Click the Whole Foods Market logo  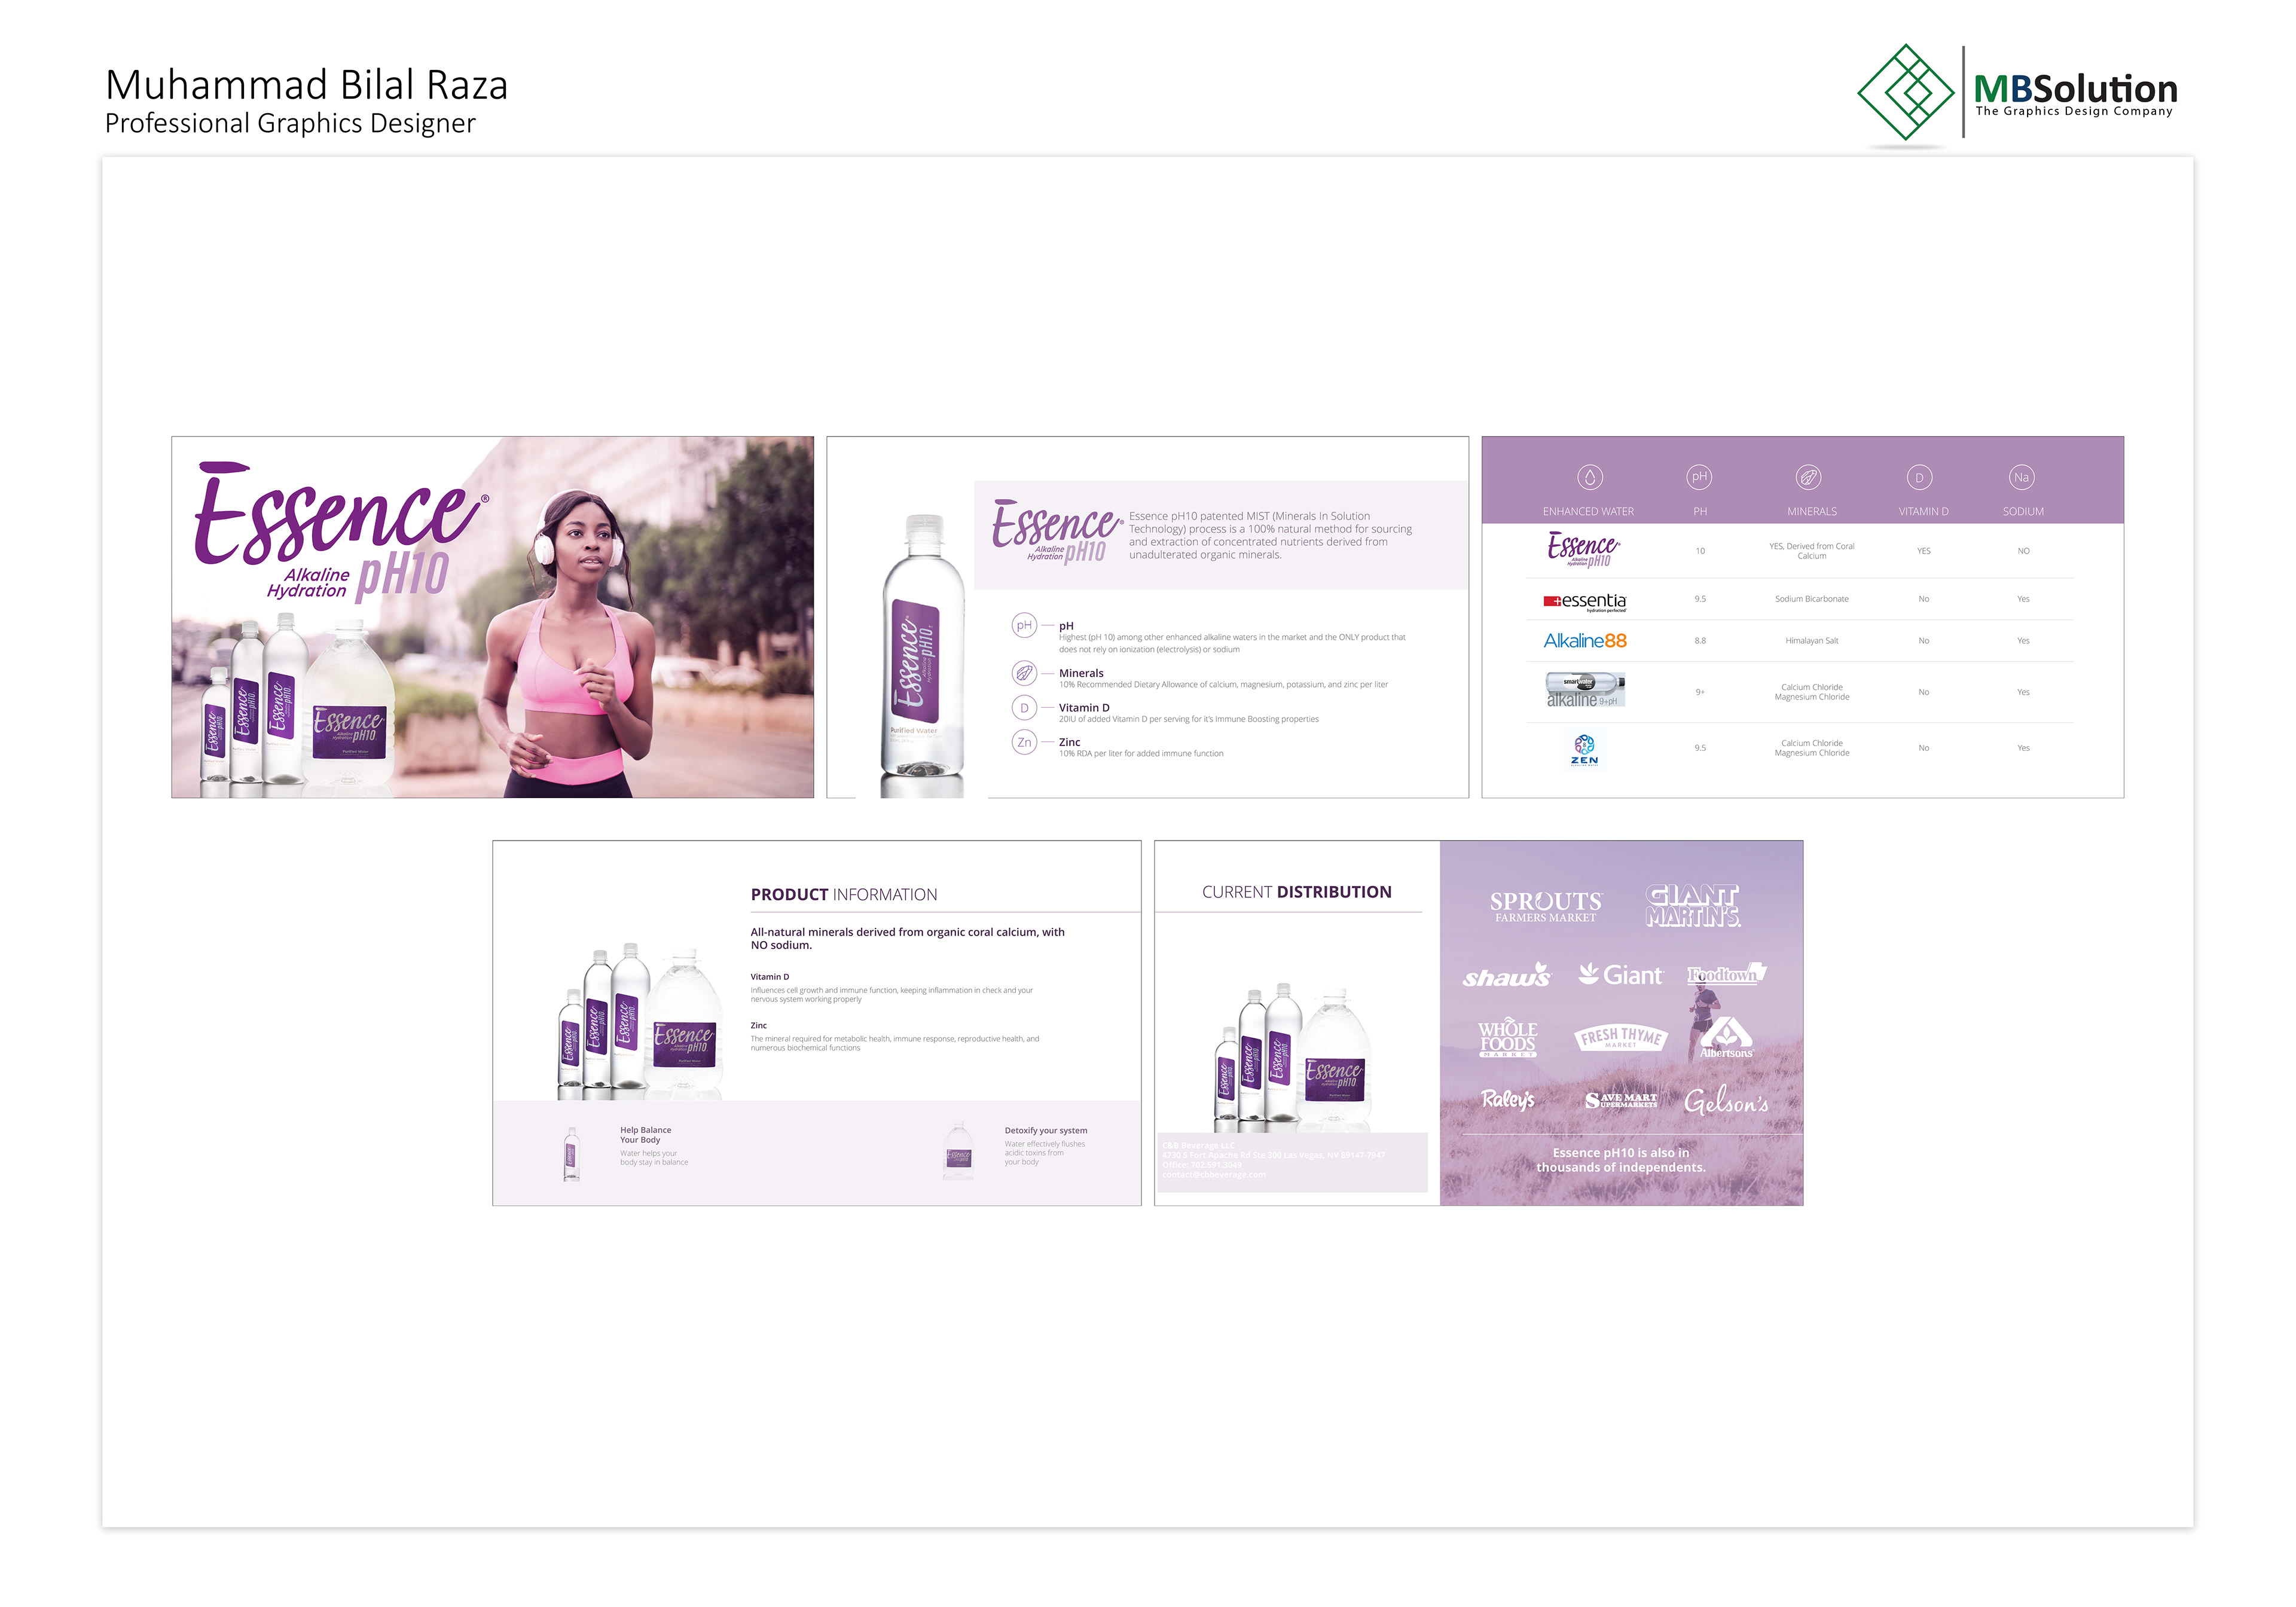(1508, 1039)
